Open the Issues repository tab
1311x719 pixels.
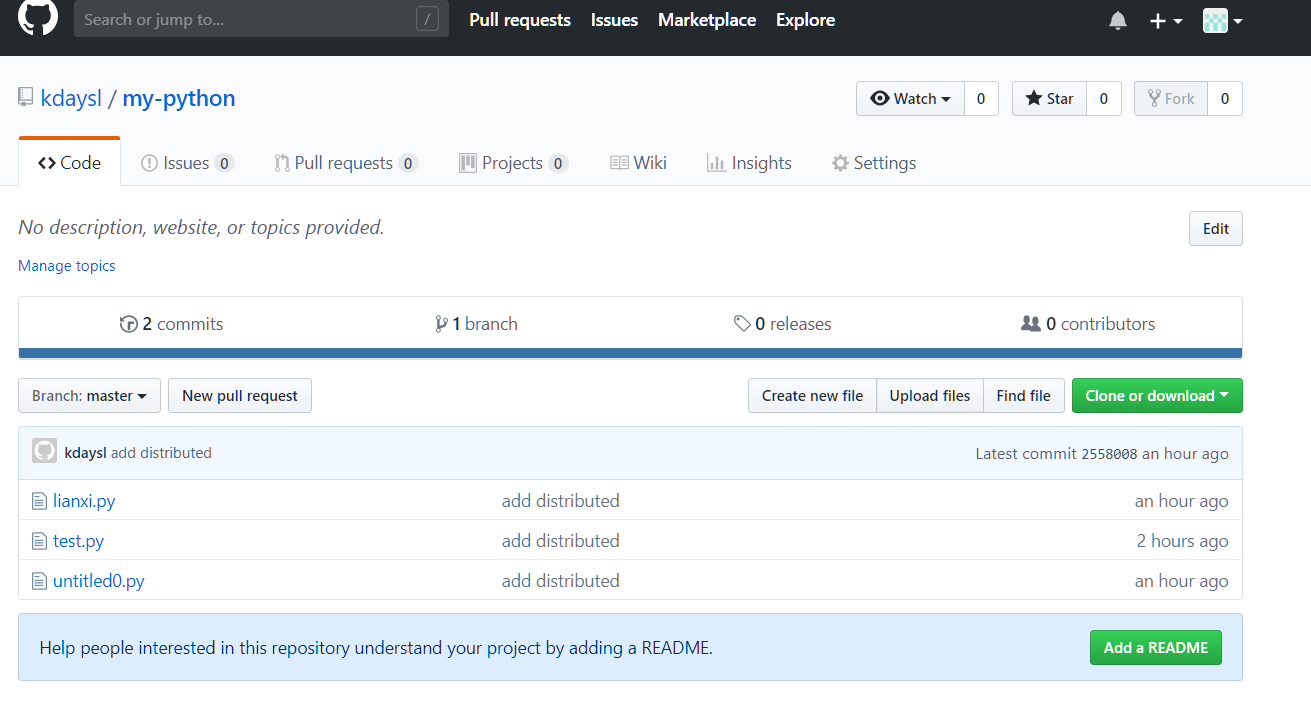187,163
